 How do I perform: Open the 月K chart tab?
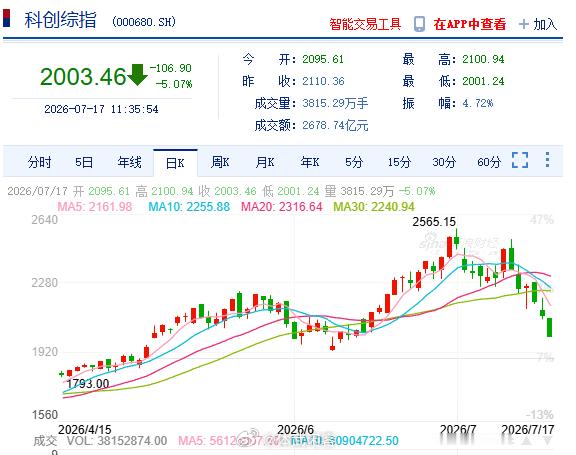click(265, 162)
